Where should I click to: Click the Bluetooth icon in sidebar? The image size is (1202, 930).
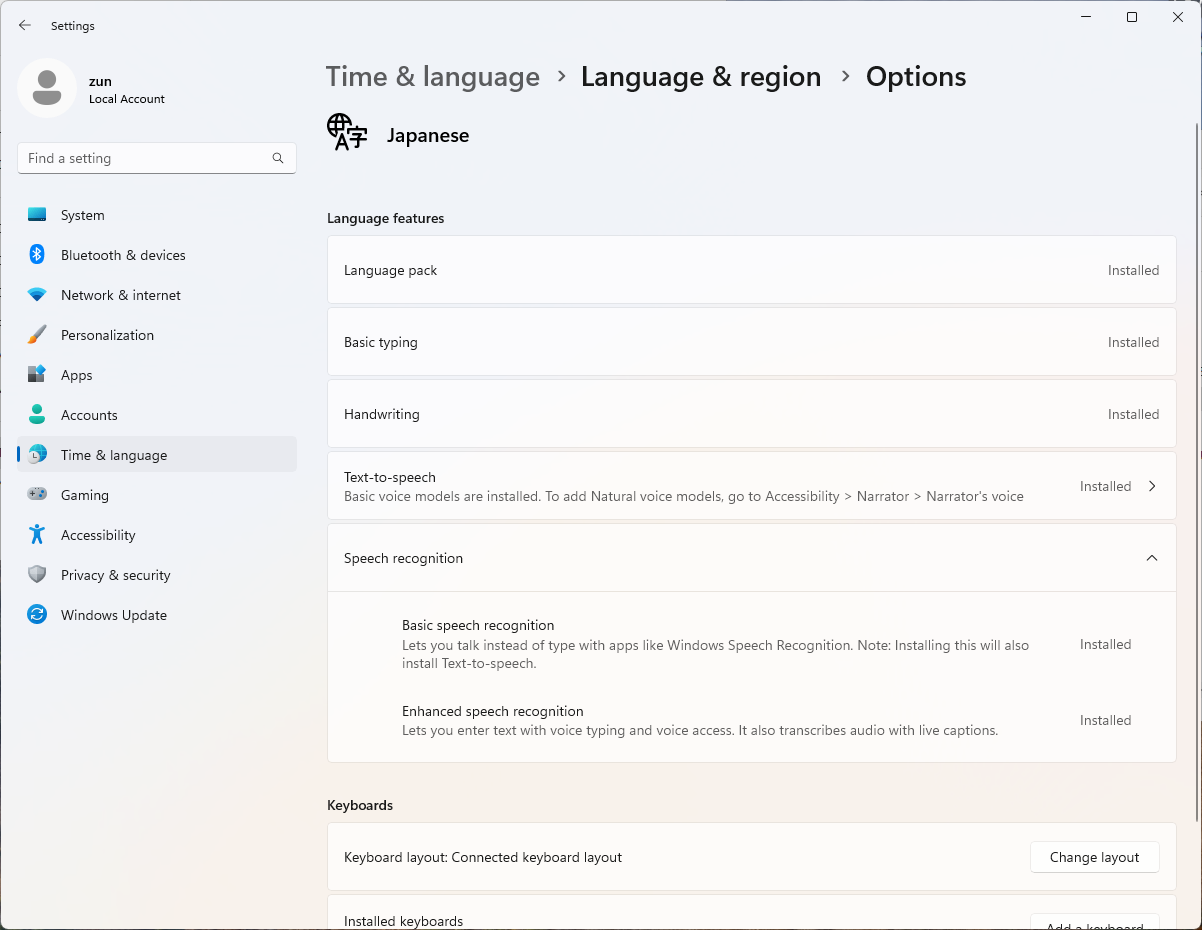point(37,255)
